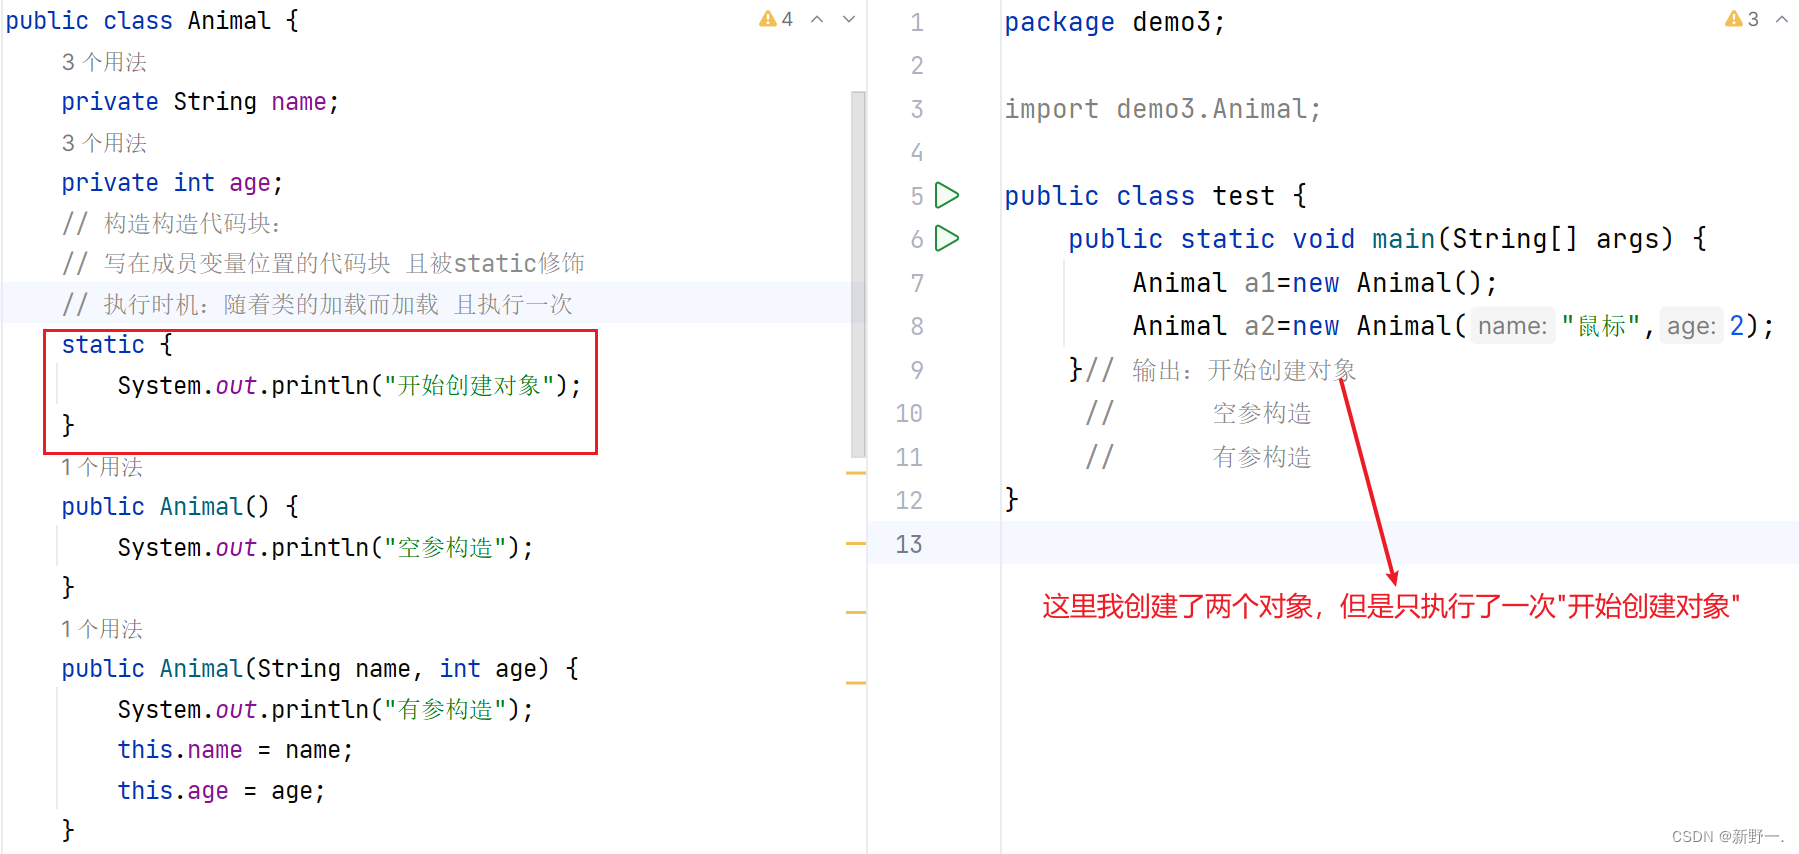Click 'public class test {' declaration

(x=1155, y=196)
